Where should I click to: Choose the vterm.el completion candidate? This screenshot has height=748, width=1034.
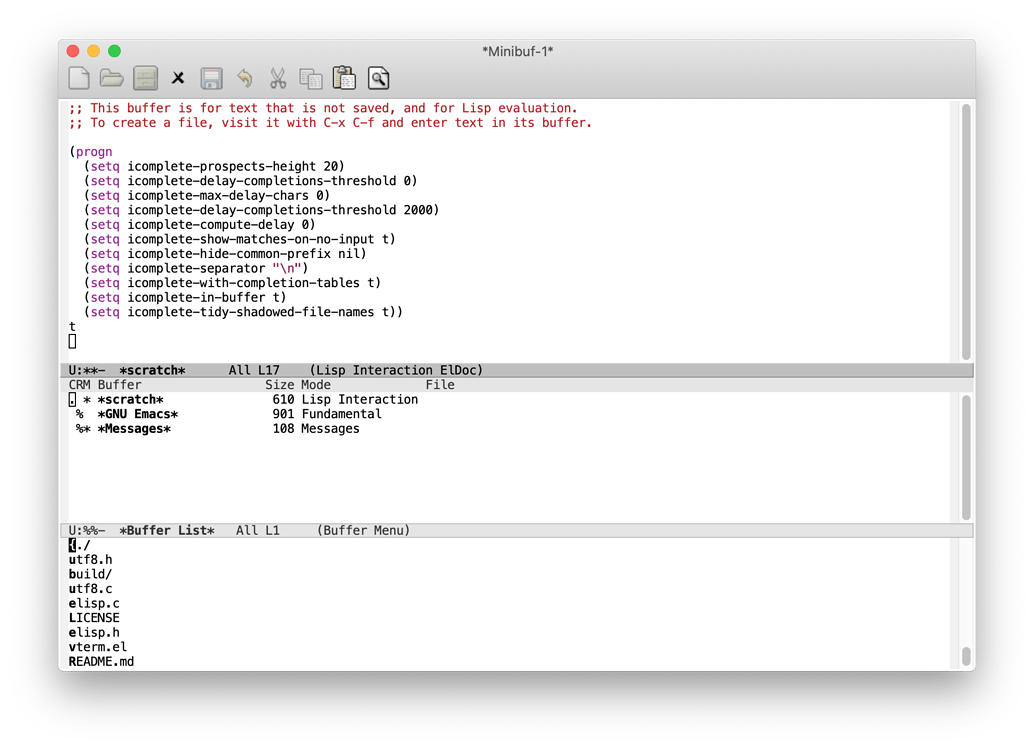(98, 647)
